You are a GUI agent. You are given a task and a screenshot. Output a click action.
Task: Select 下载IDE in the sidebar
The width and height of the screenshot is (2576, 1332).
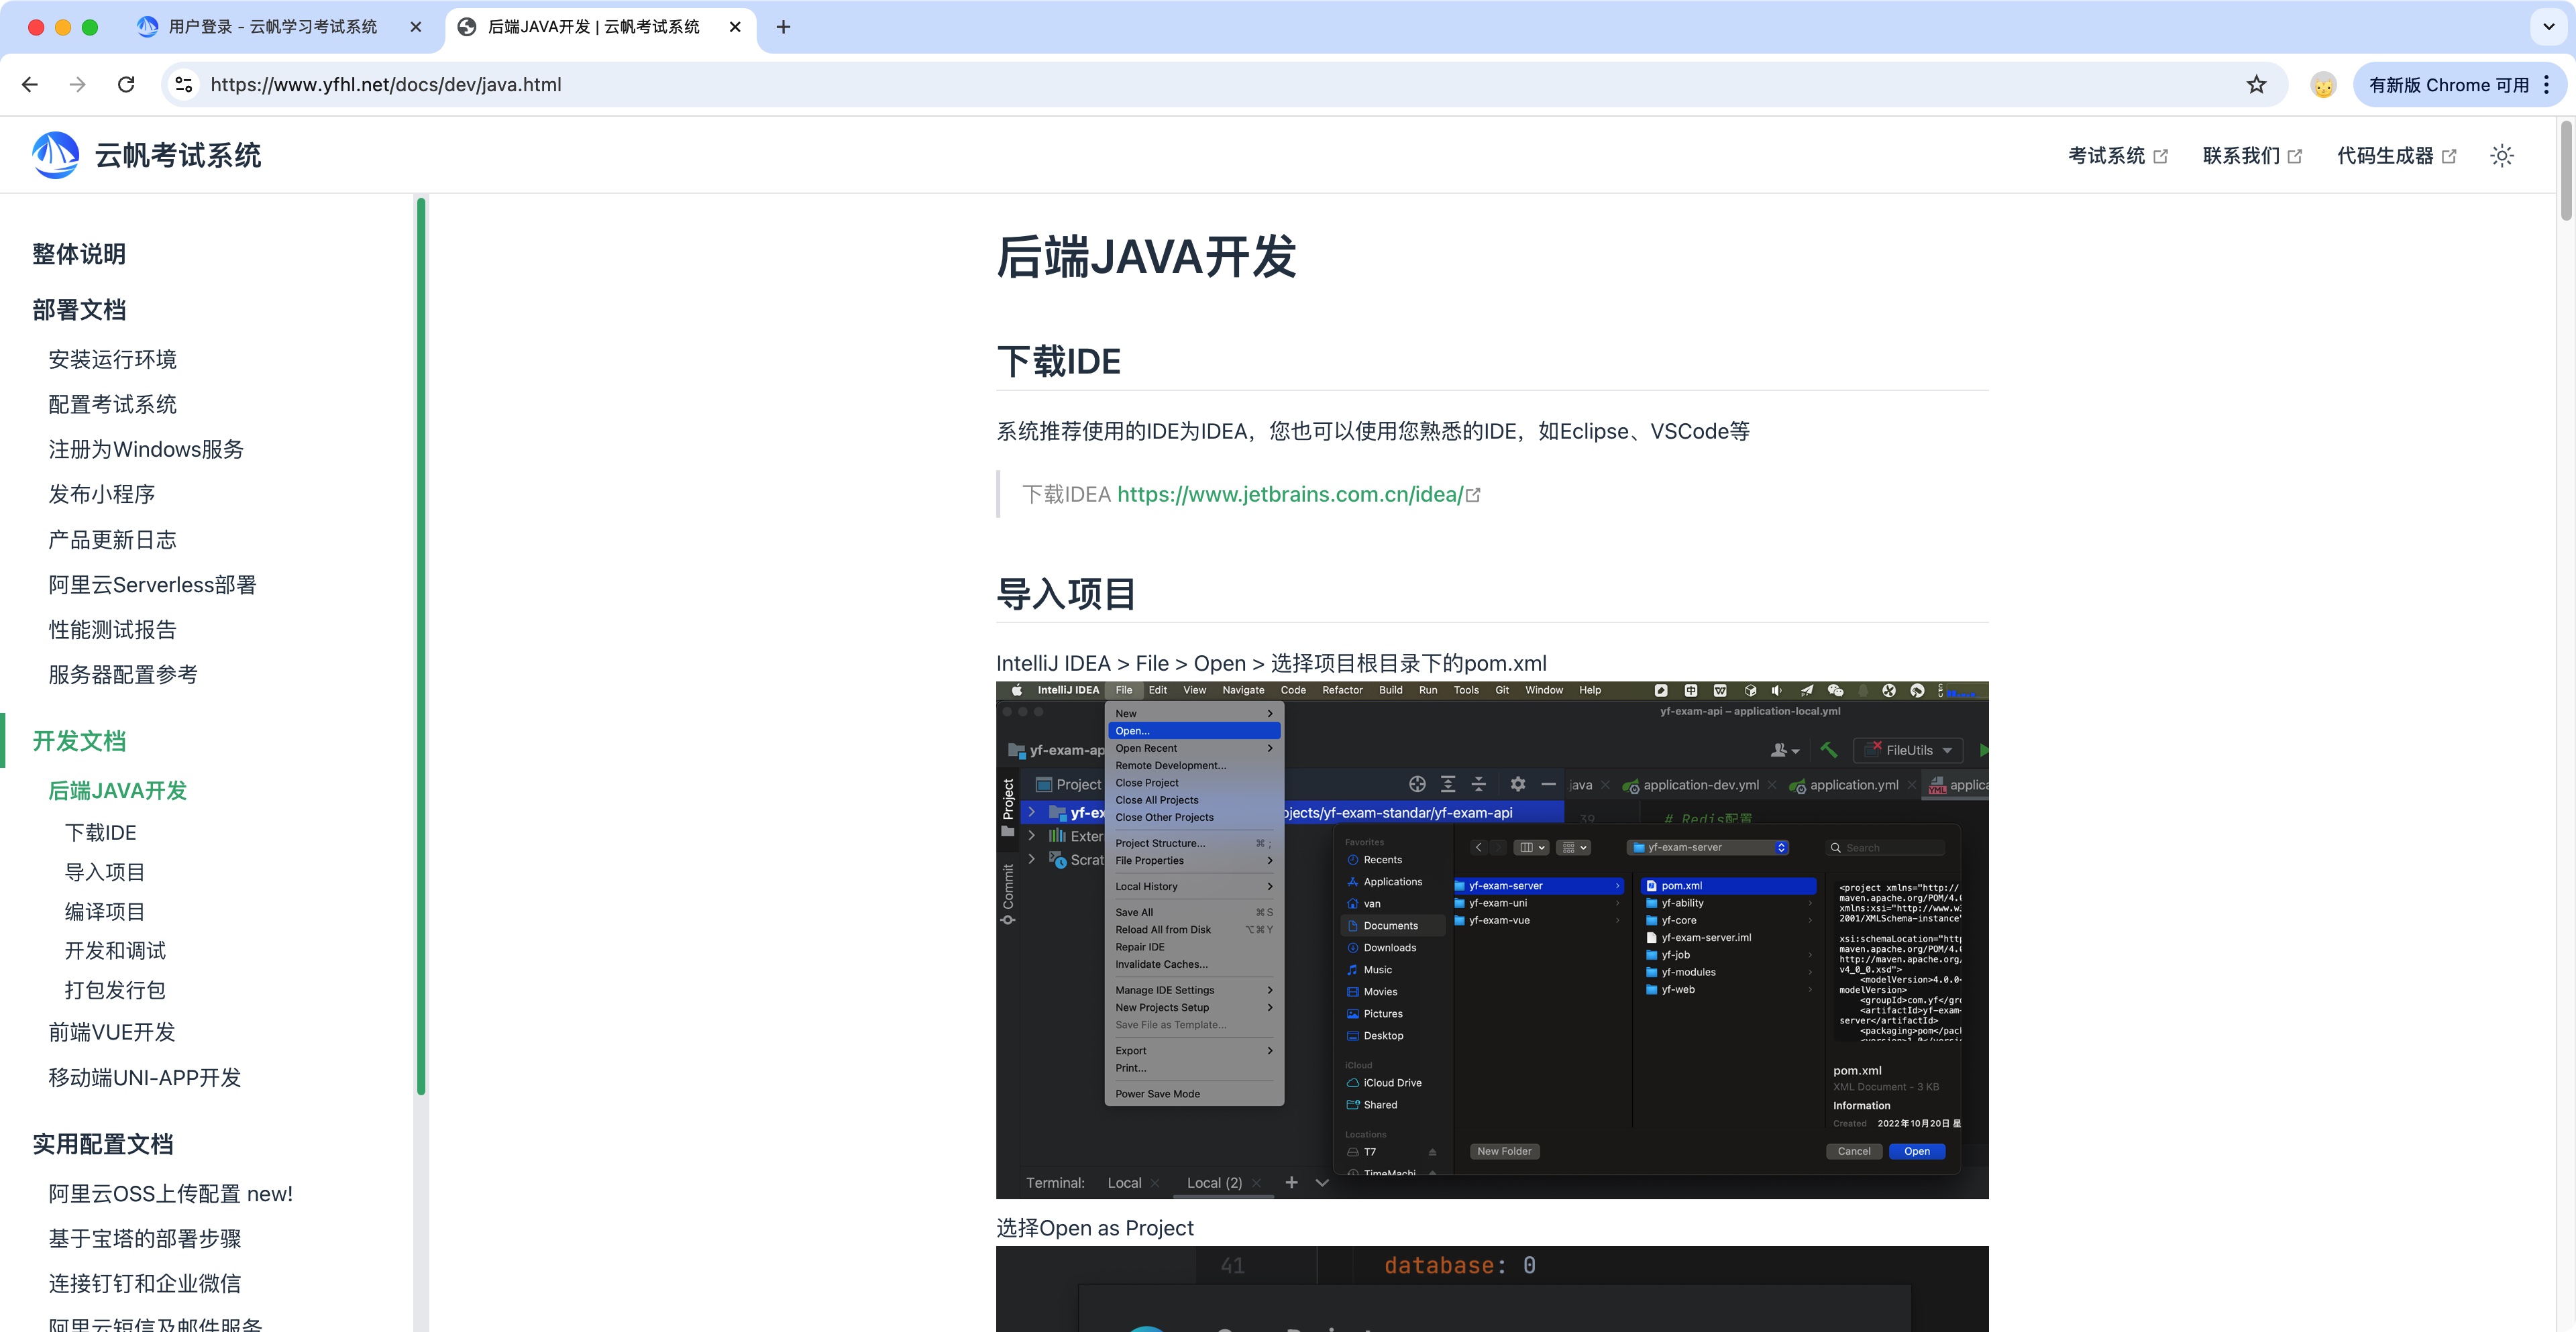click(101, 832)
